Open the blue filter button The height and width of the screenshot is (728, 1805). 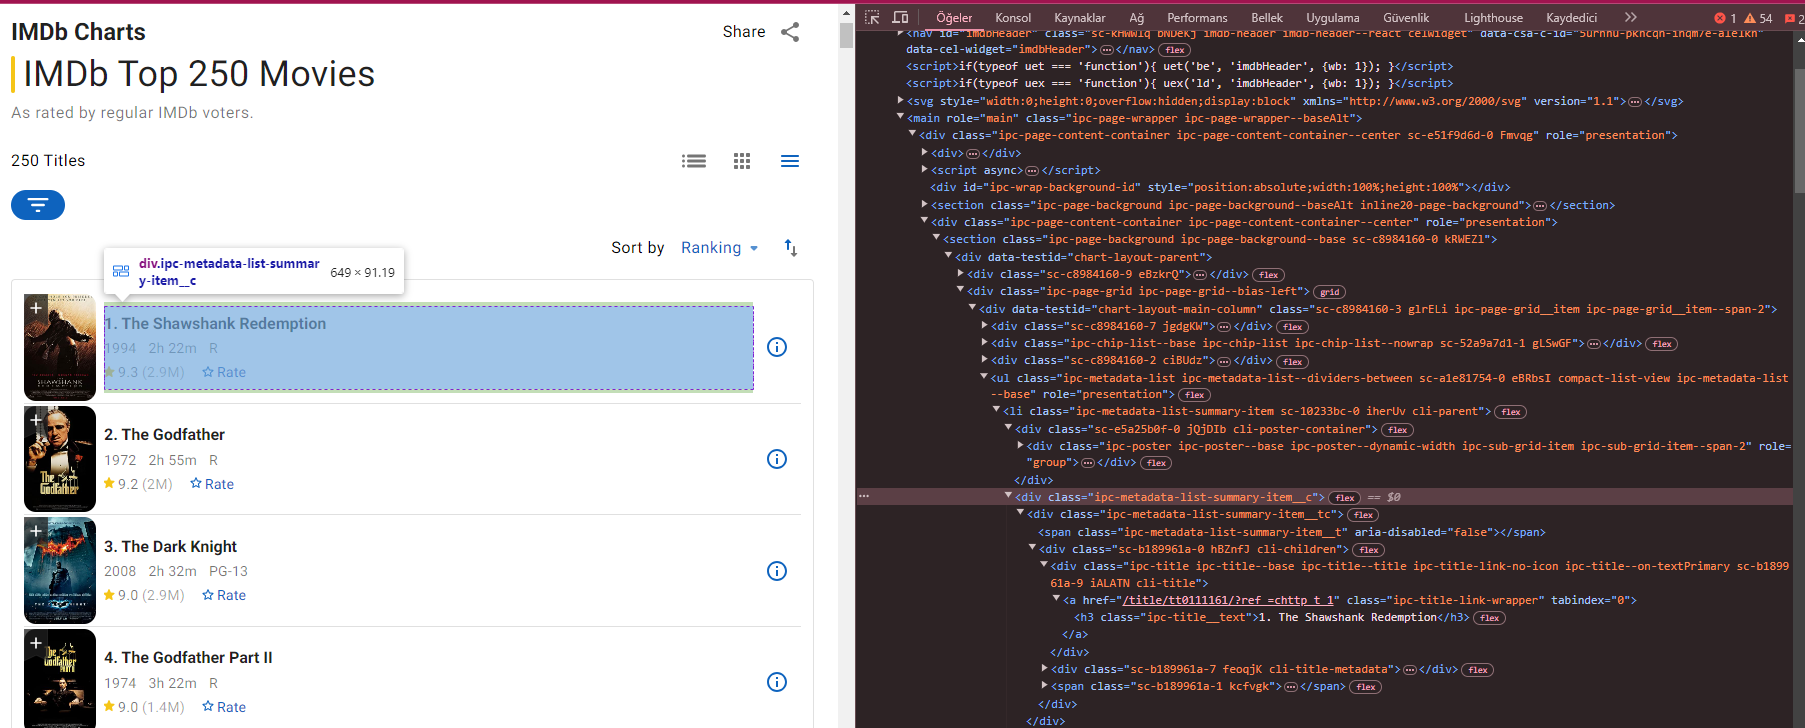(38, 205)
